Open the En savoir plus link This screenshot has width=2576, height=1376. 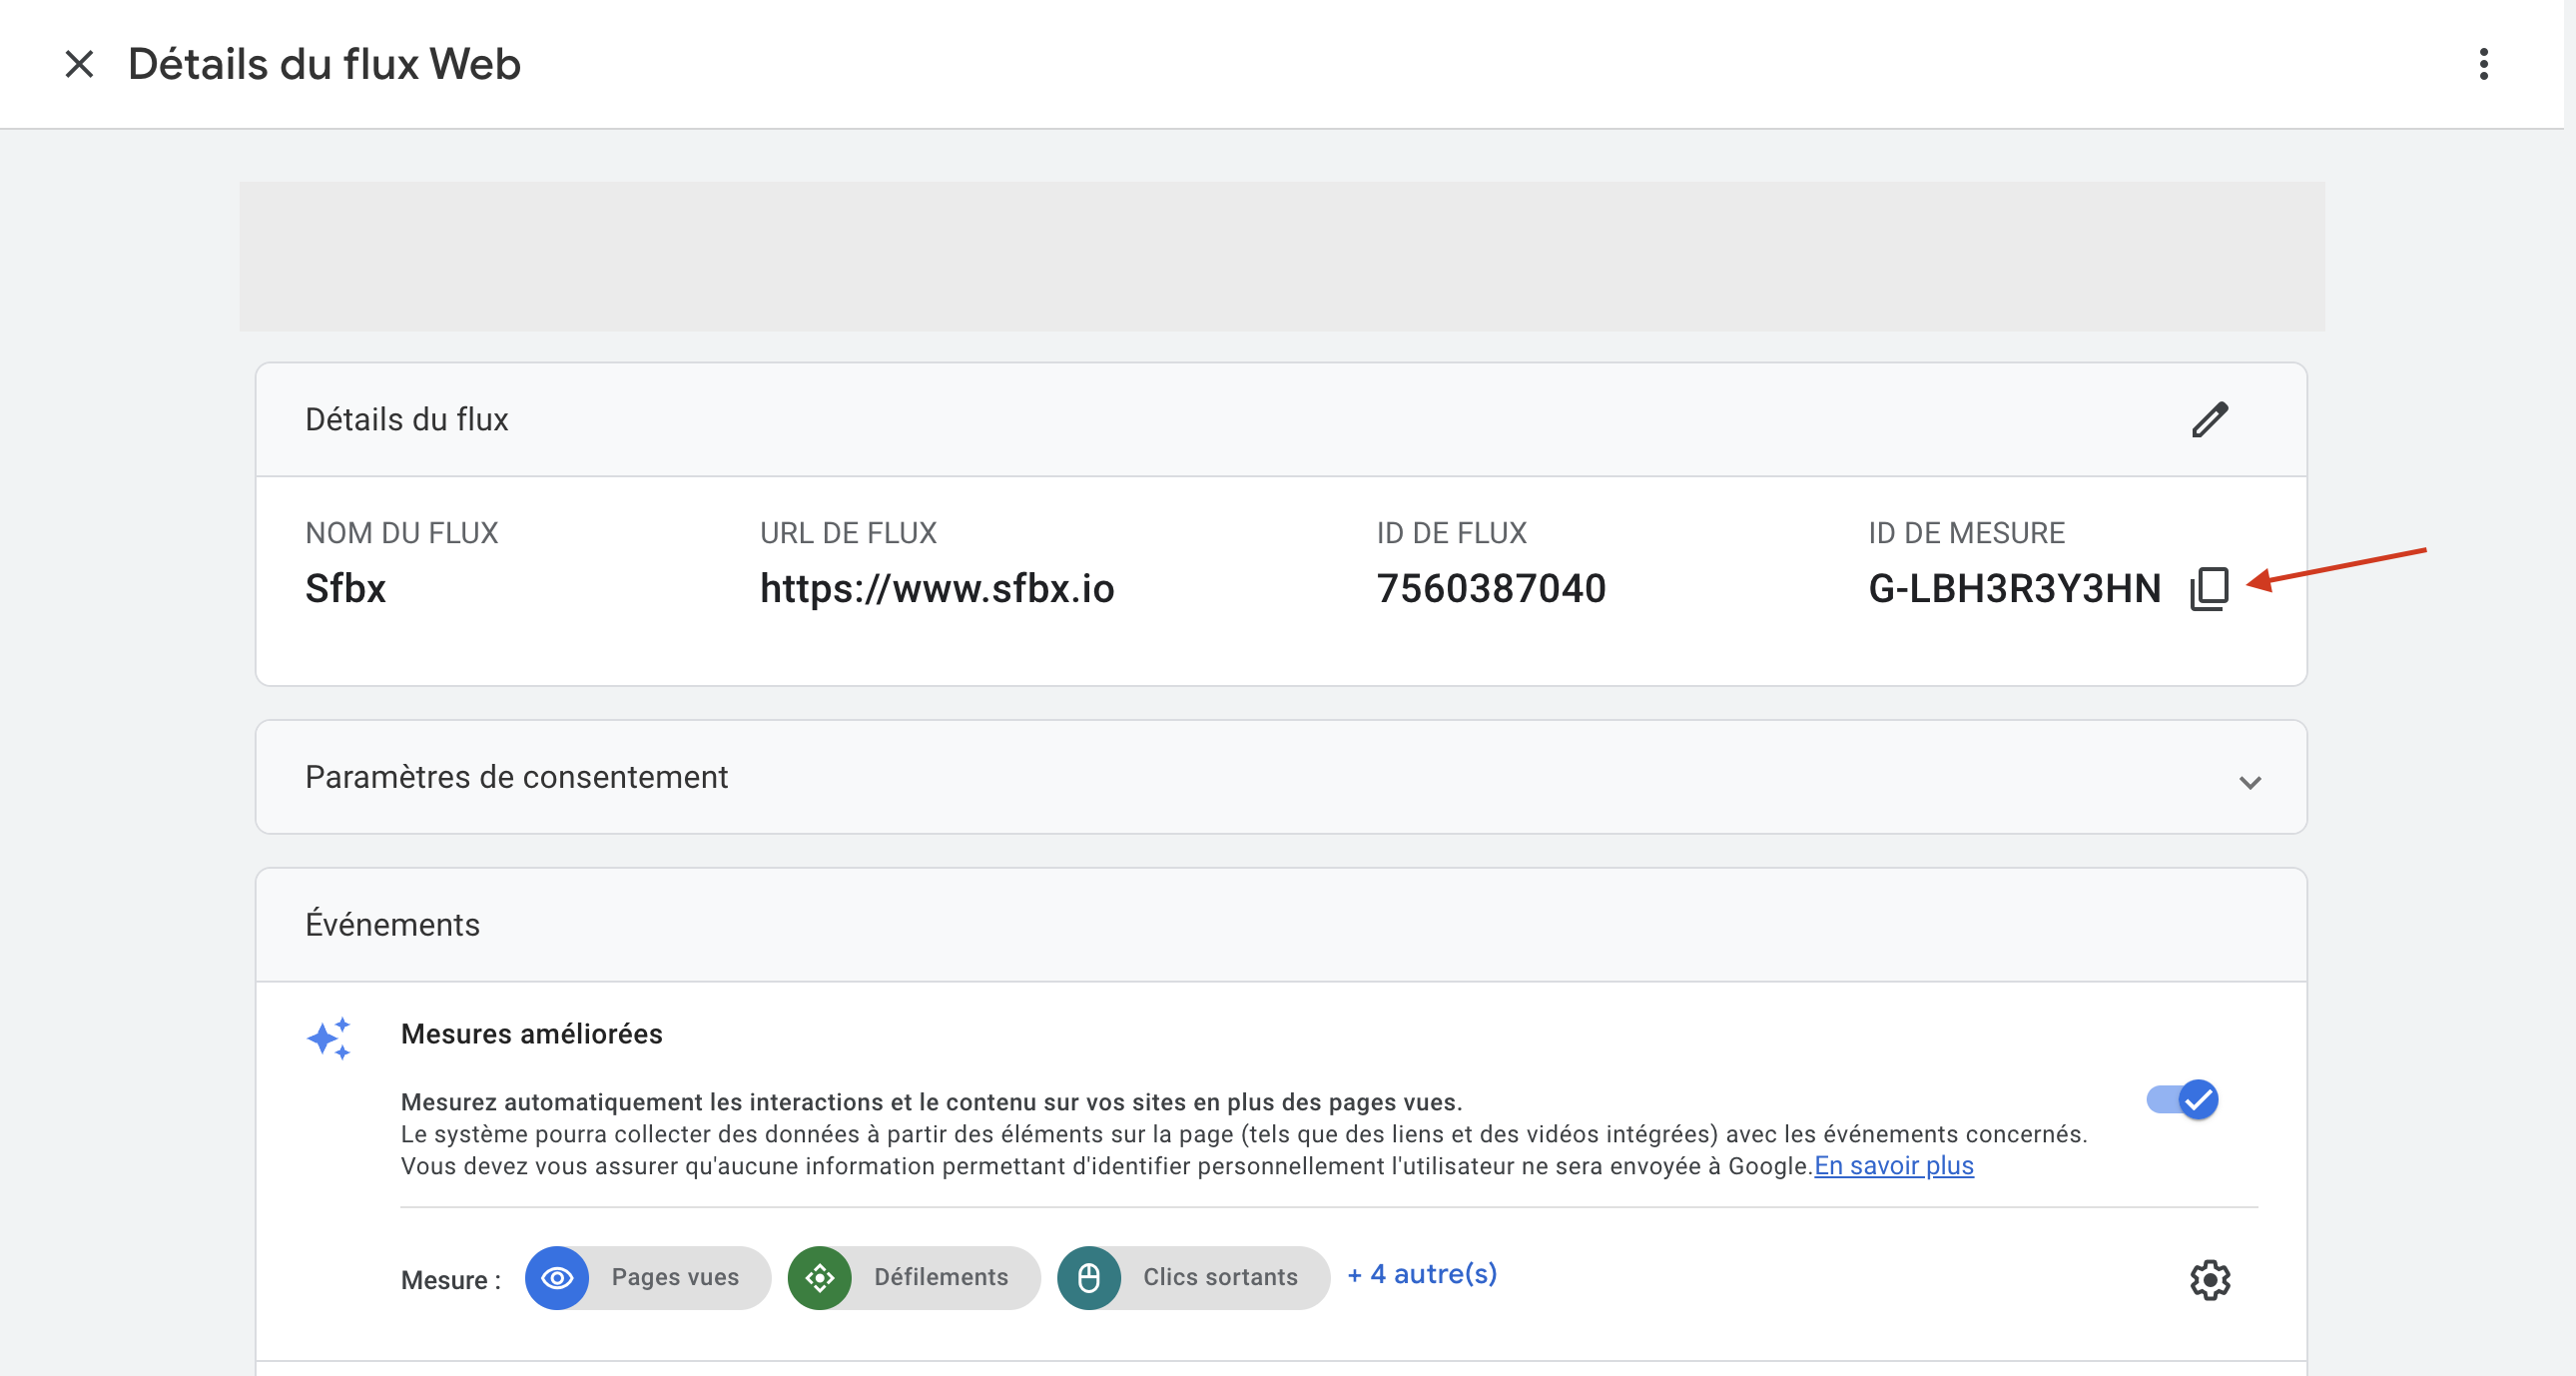(x=1892, y=1165)
